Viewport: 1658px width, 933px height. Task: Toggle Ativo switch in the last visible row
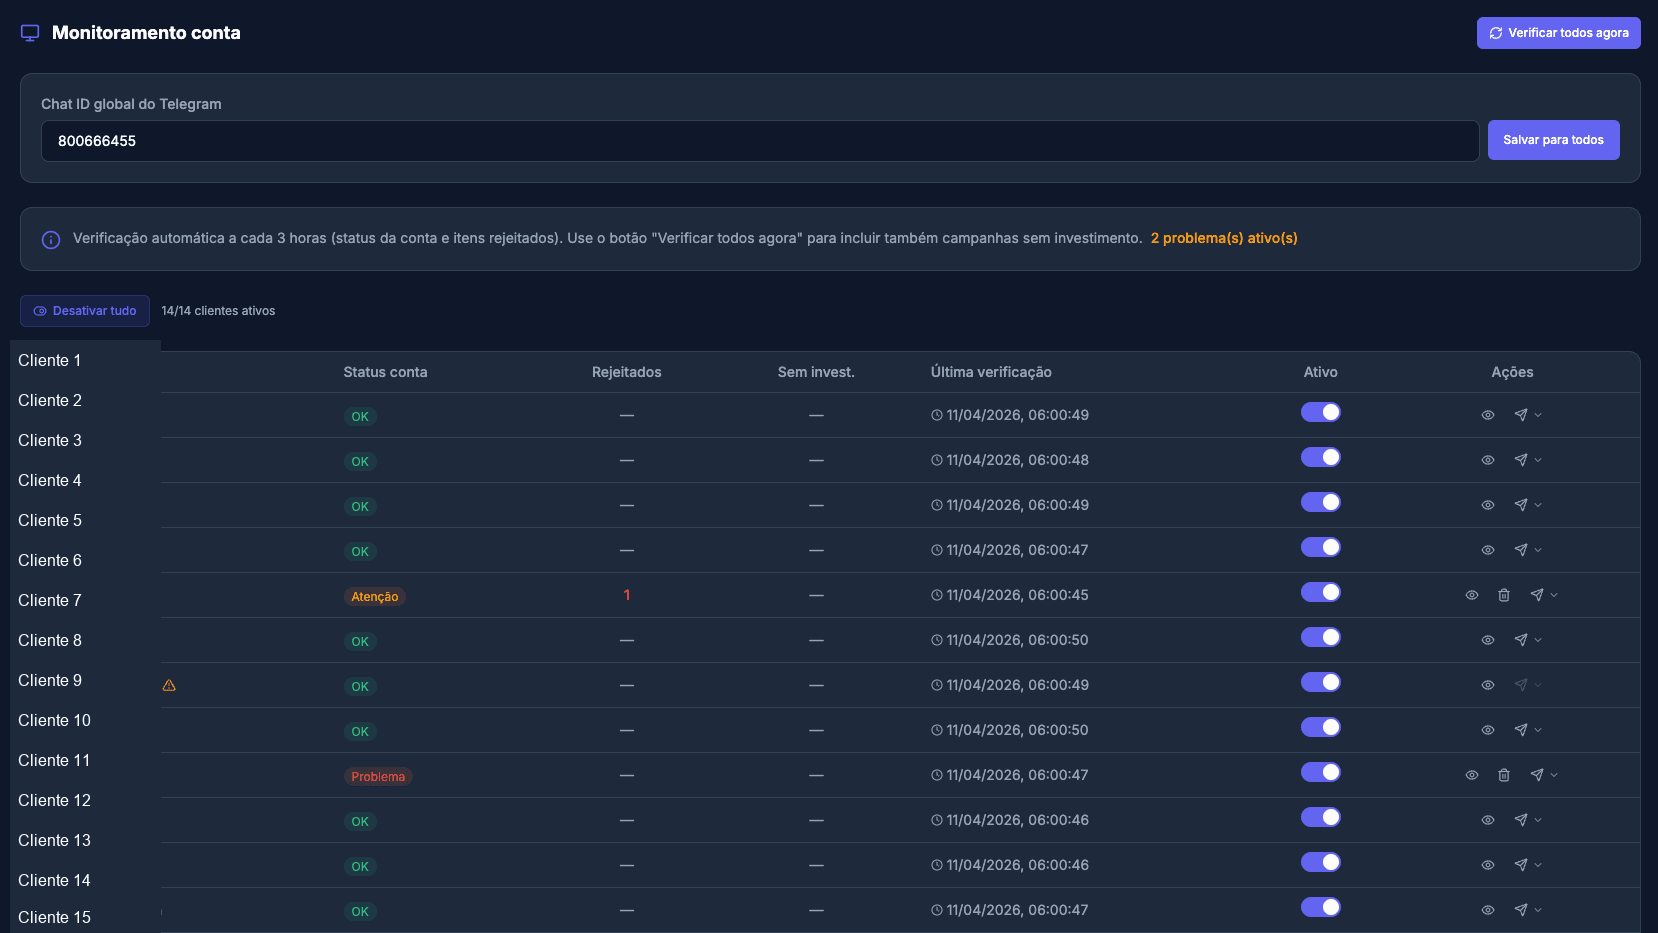click(x=1321, y=907)
